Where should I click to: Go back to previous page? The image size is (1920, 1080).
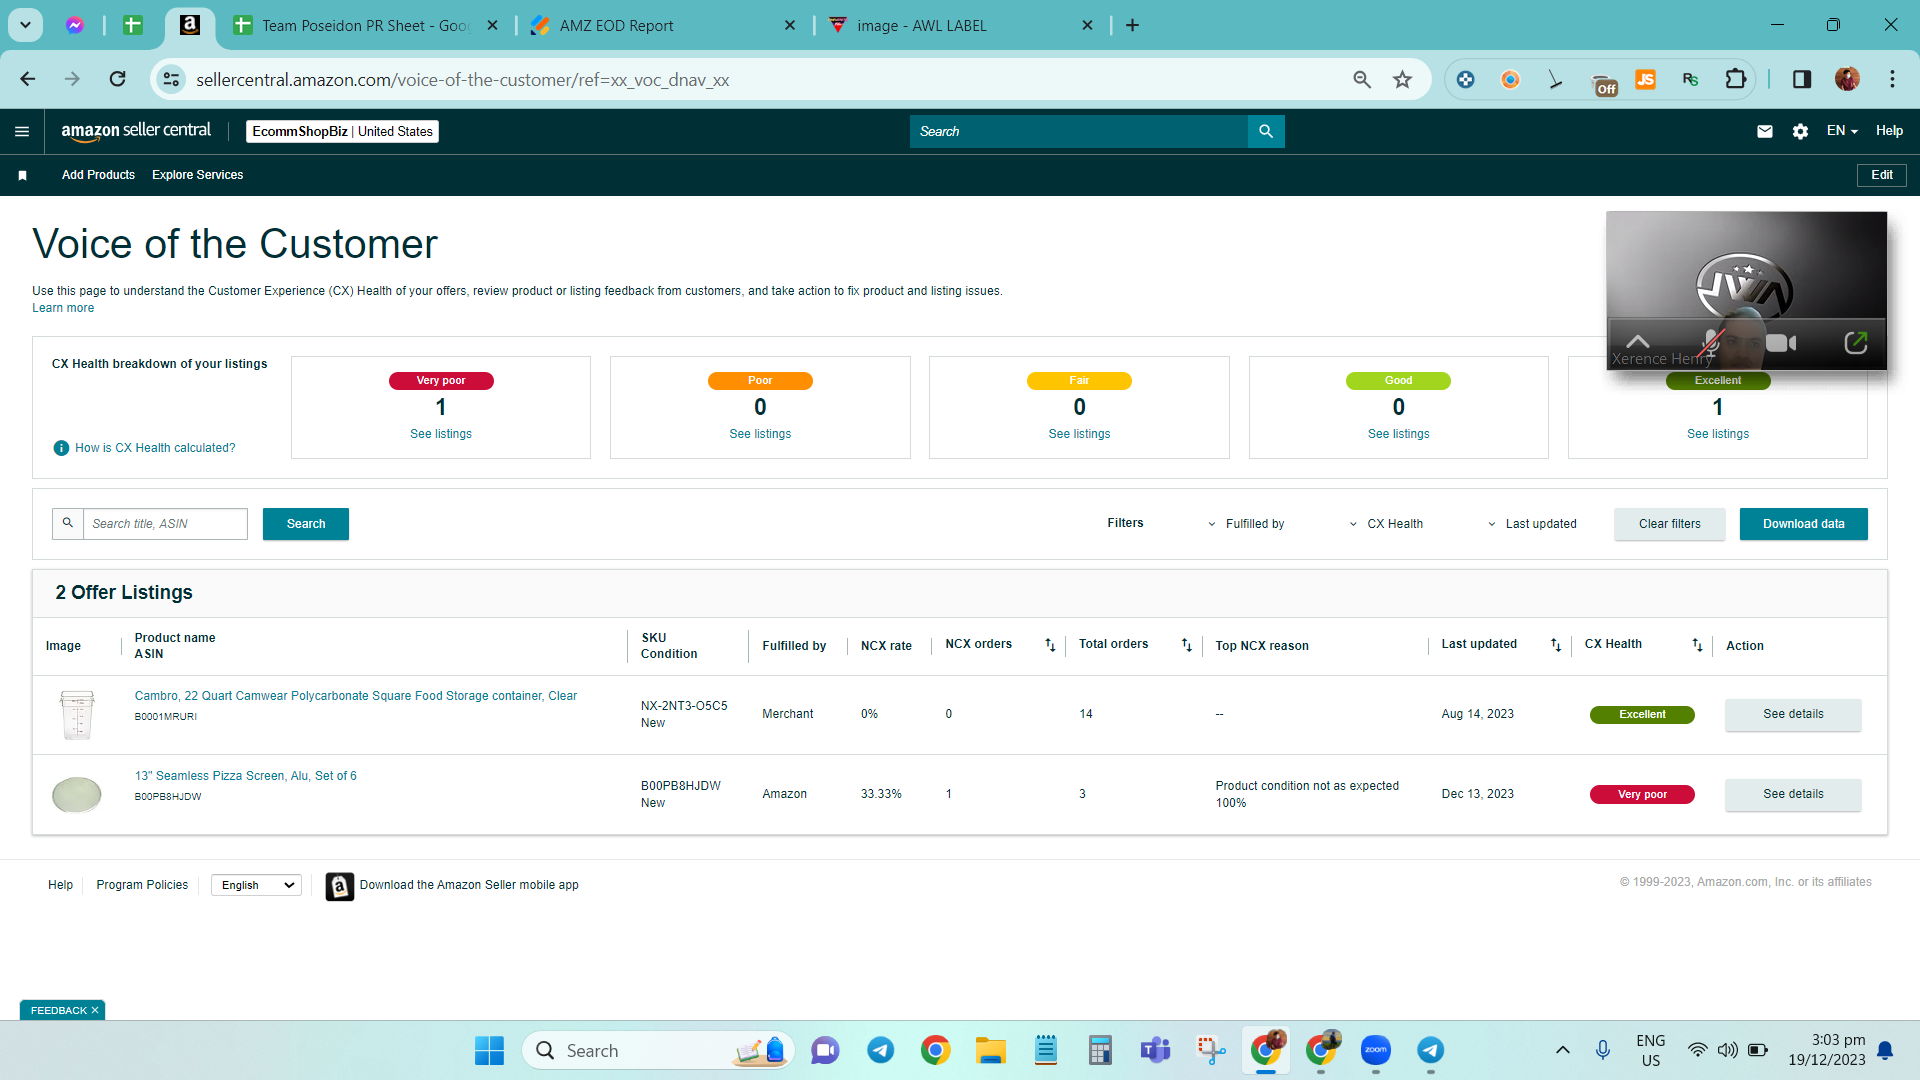click(x=28, y=79)
